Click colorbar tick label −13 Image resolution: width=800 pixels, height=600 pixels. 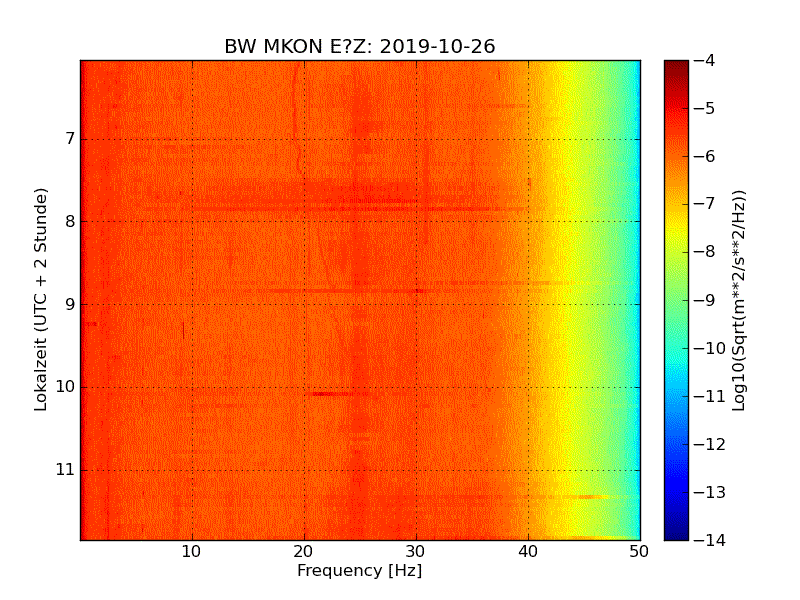point(710,492)
